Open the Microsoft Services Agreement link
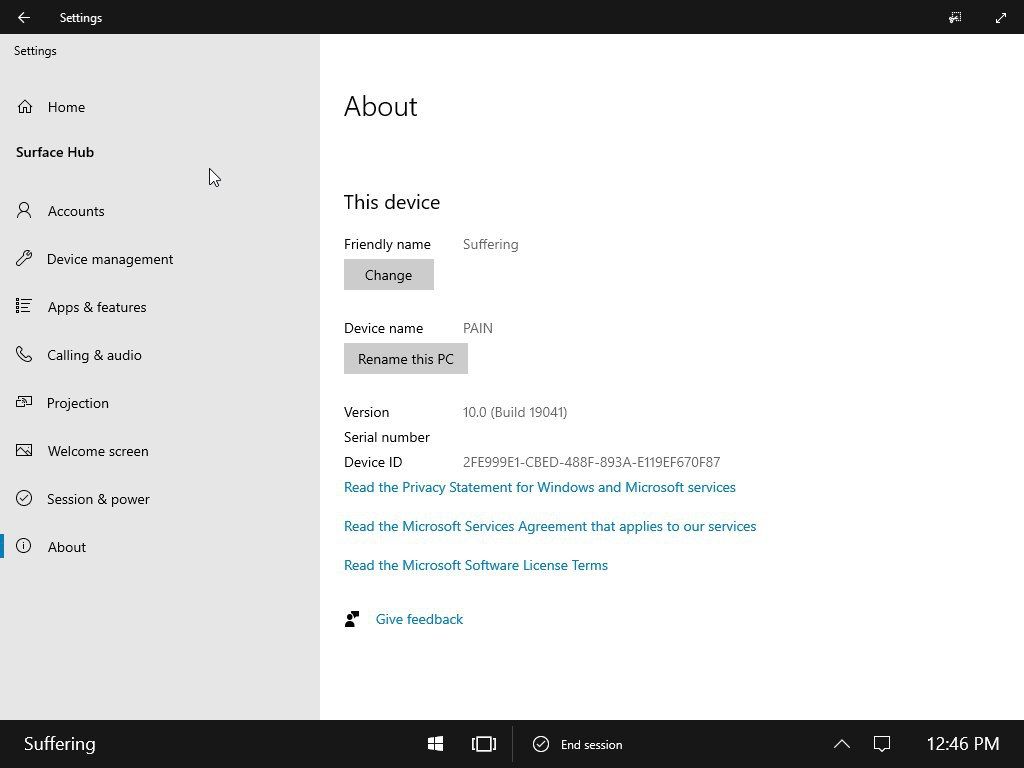 click(x=550, y=526)
